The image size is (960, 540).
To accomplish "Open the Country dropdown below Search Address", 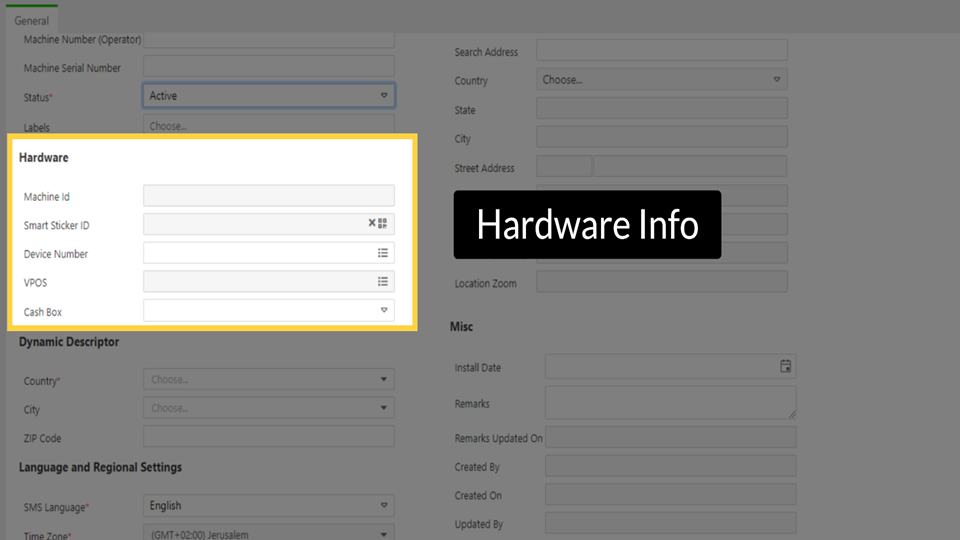I will pyautogui.click(x=777, y=80).
